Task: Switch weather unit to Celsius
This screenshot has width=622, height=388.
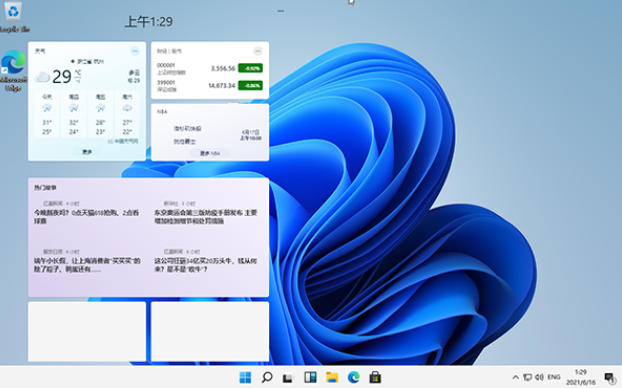Action: pyautogui.click(x=78, y=72)
